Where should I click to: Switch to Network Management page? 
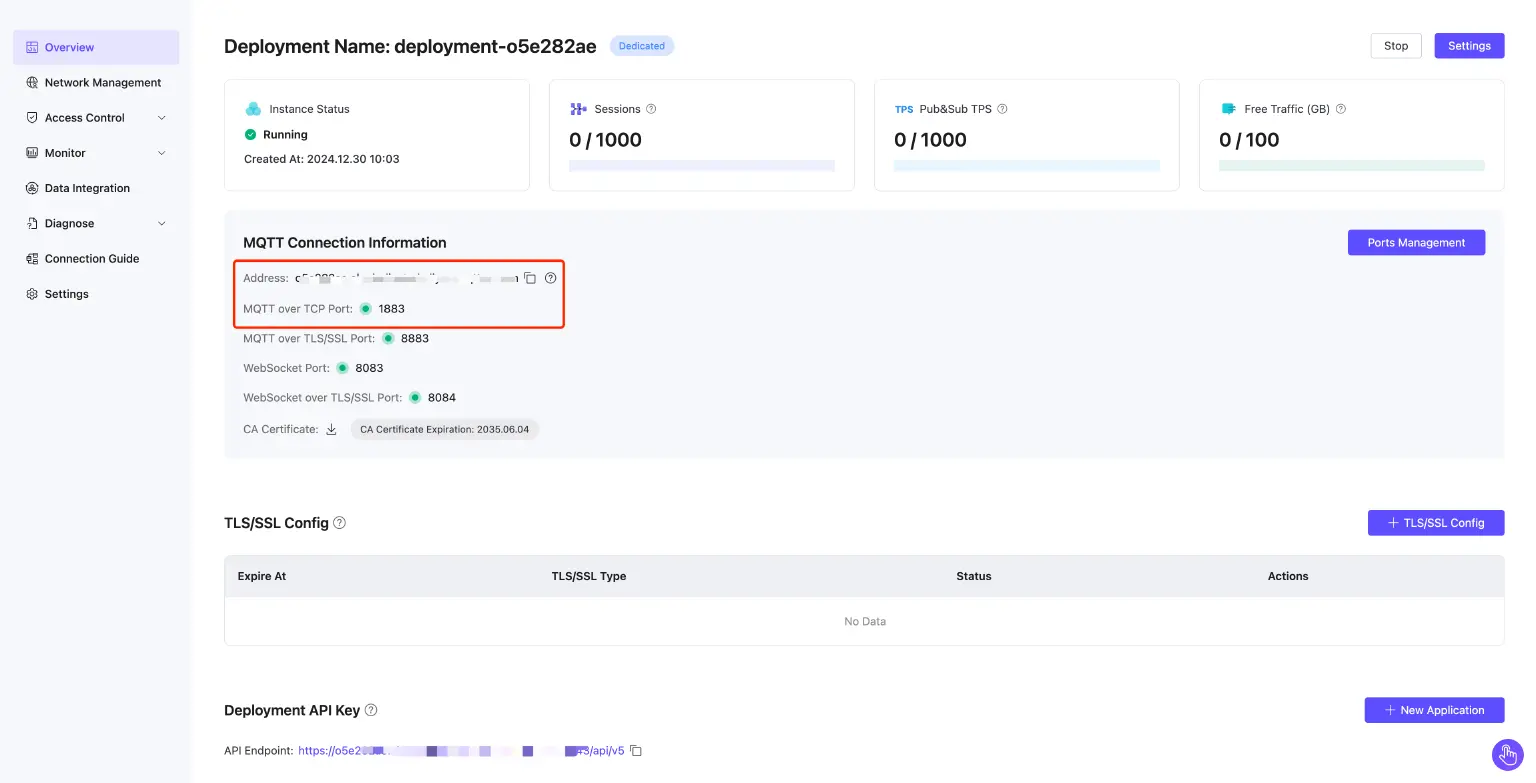[x=102, y=82]
